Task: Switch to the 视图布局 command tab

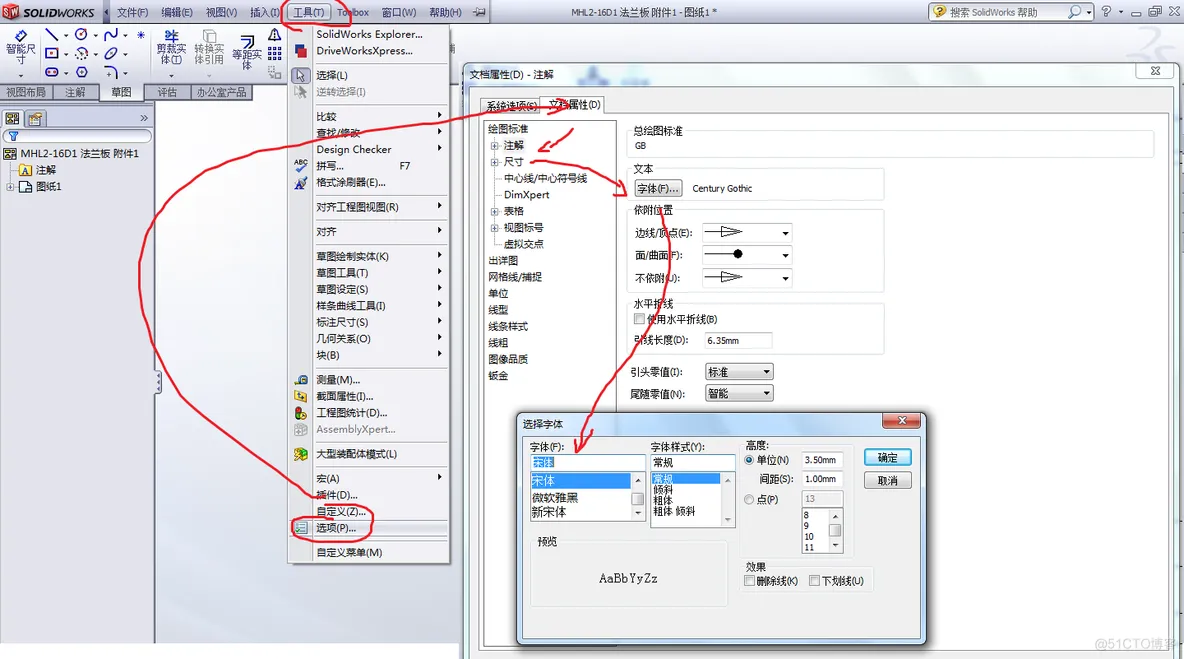Action: tap(26, 92)
